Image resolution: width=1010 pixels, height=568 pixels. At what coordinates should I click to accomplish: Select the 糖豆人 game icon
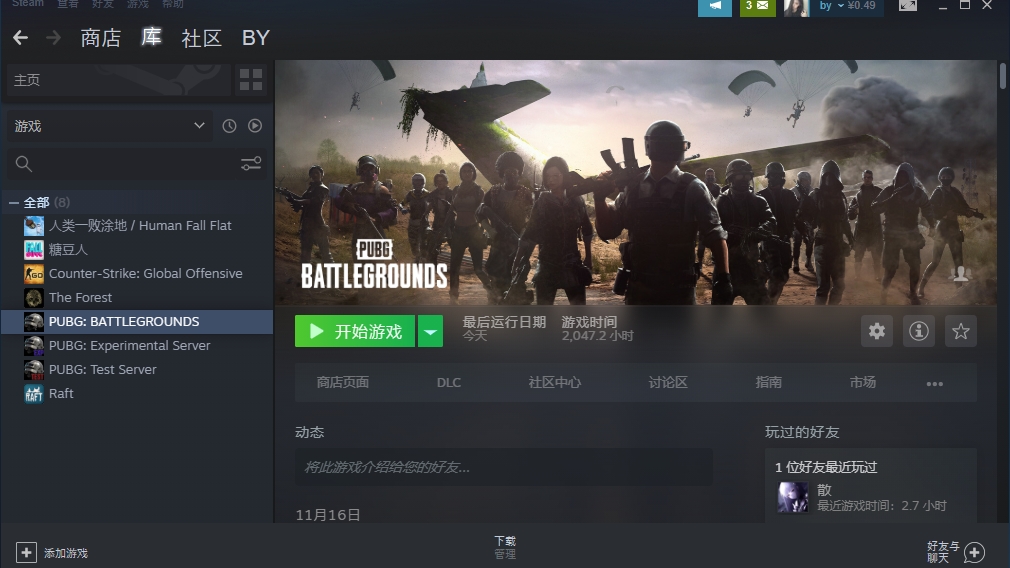33,249
